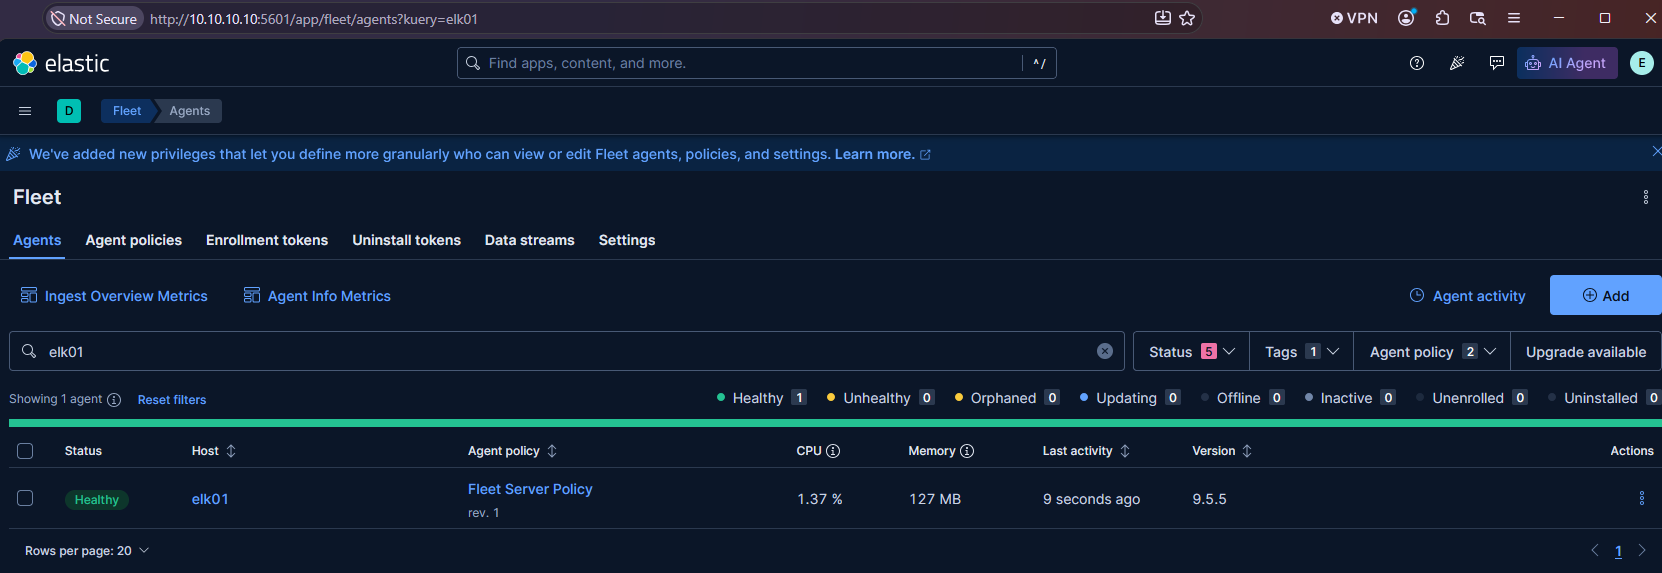Open the feedback chat icon
1662x573 pixels.
(x=1496, y=63)
